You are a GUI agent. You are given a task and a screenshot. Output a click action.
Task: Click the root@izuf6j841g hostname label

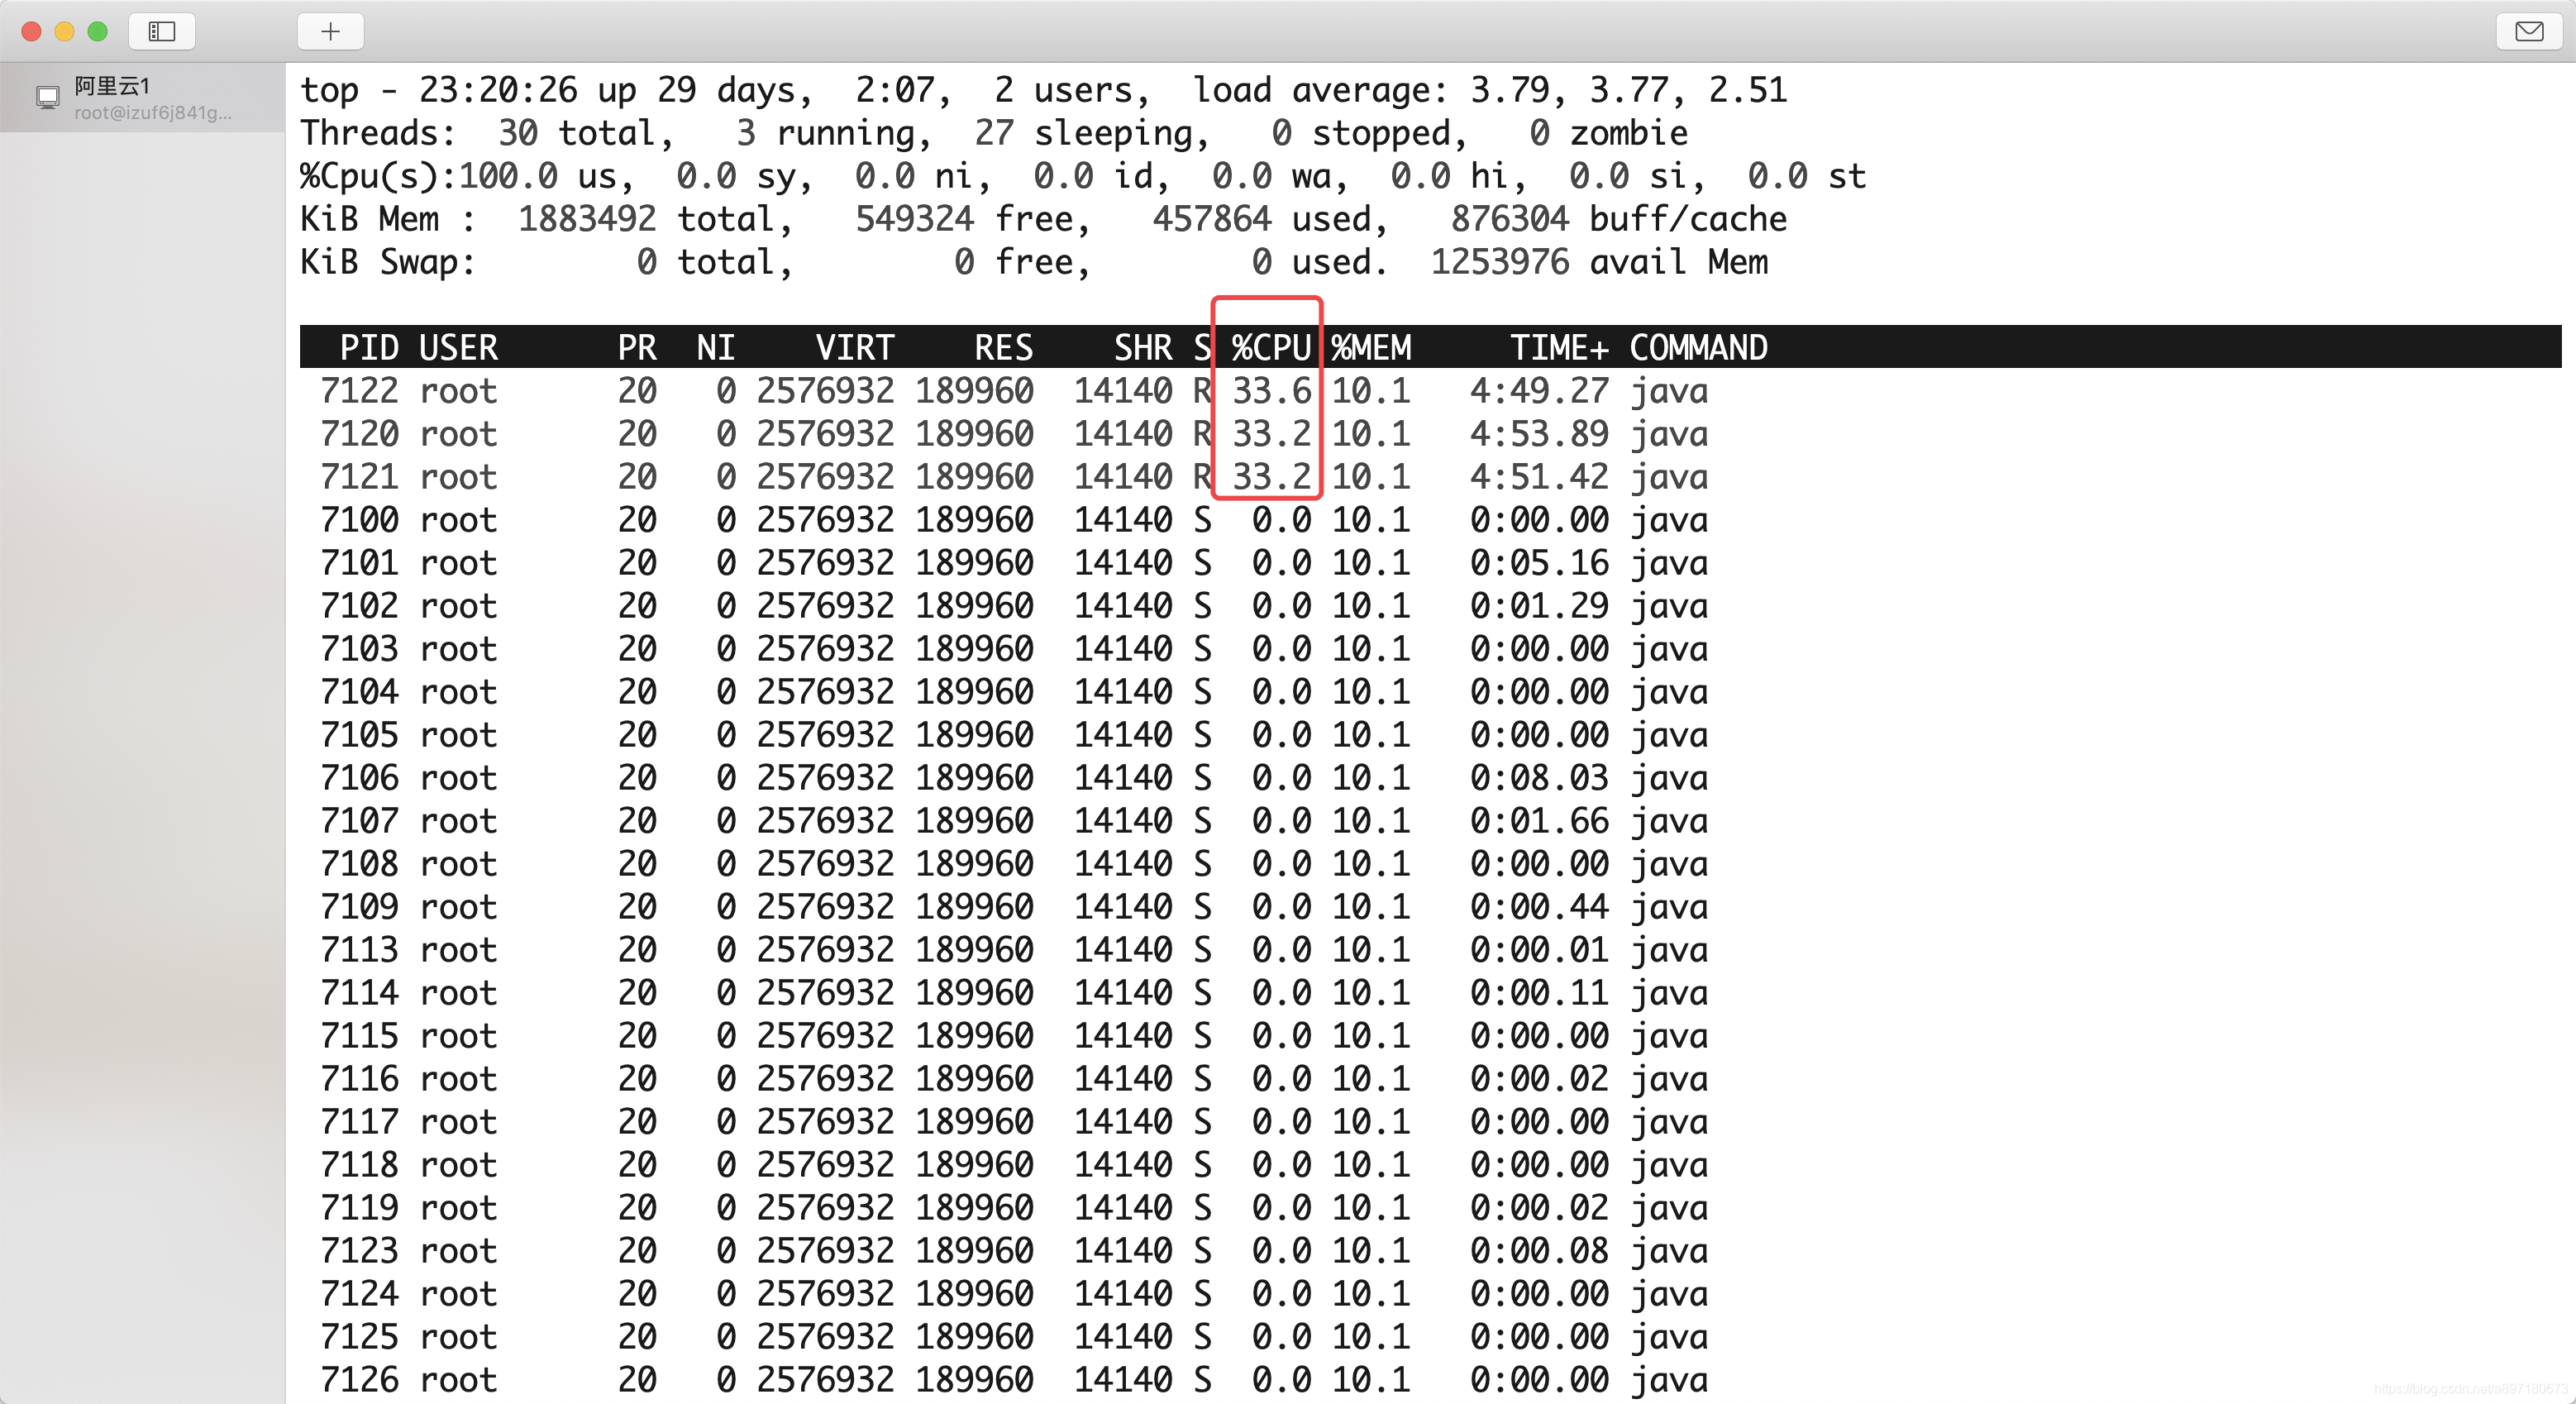(152, 113)
